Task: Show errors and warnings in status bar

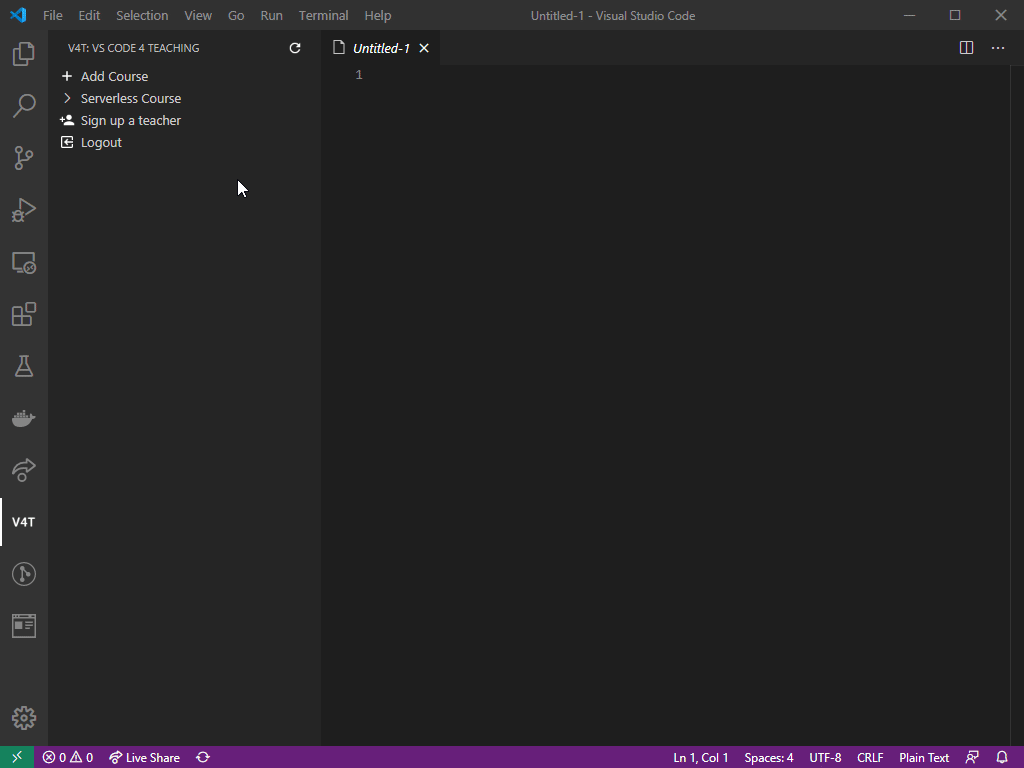Action: click(x=68, y=758)
